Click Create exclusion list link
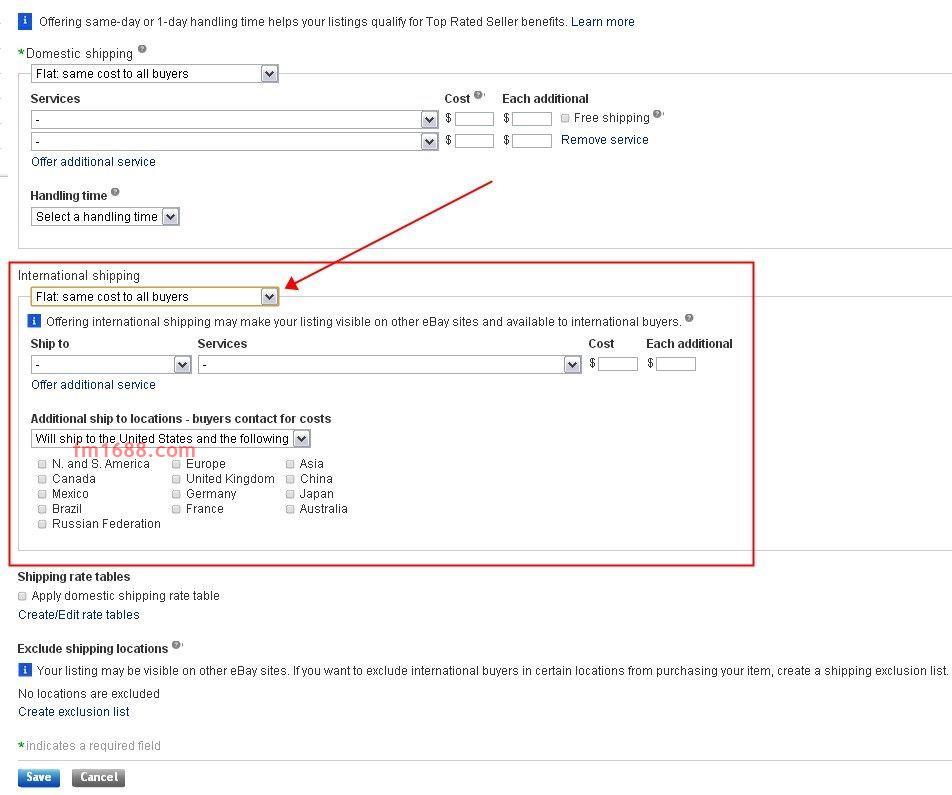The height and width of the screenshot is (795, 952). [73, 711]
